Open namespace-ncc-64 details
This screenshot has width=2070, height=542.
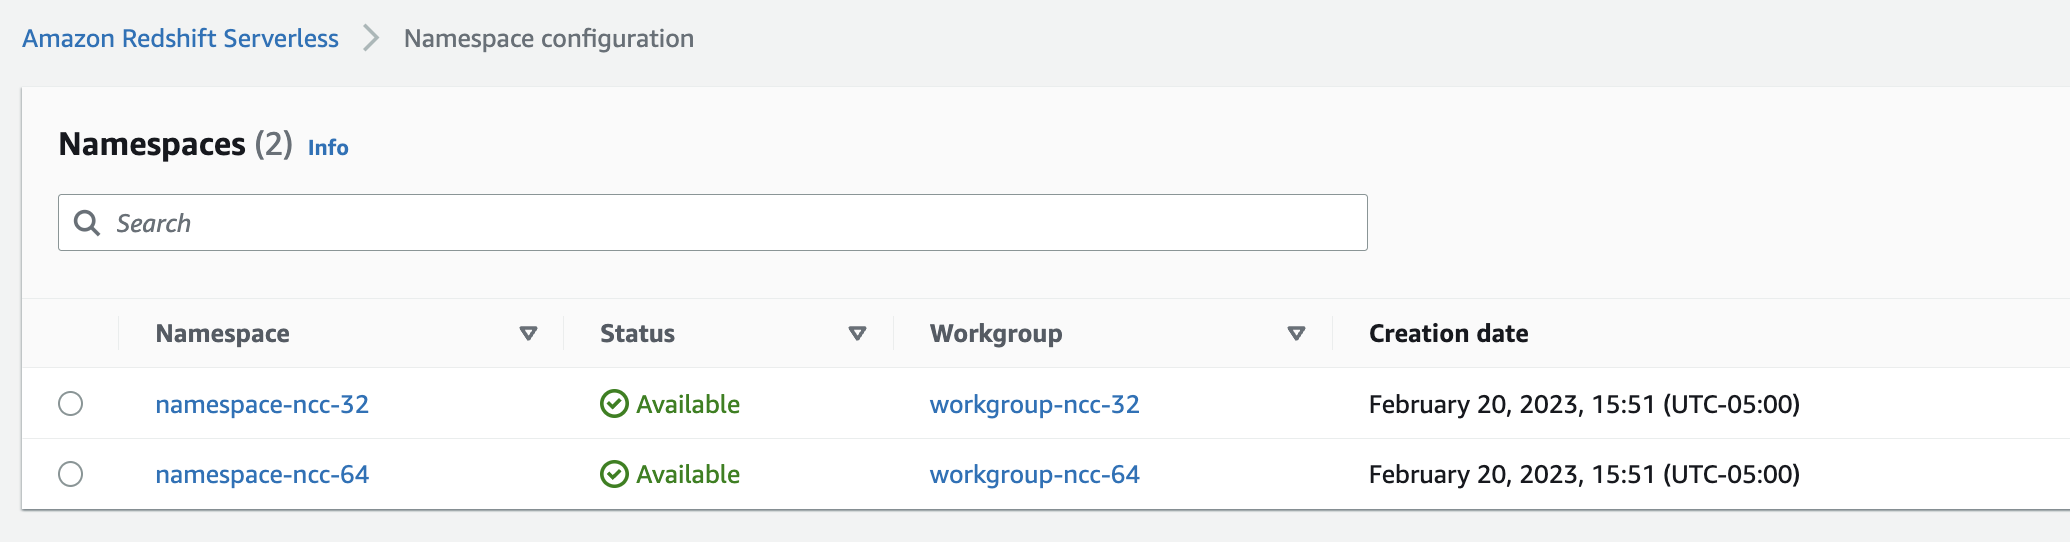(x=262, y=474)
